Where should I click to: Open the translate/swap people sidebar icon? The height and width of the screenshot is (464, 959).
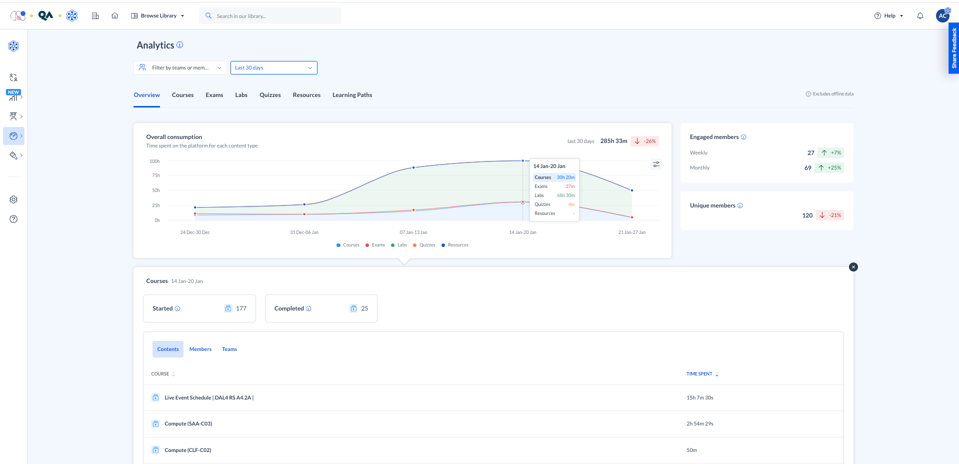click(x=13, y=78)
